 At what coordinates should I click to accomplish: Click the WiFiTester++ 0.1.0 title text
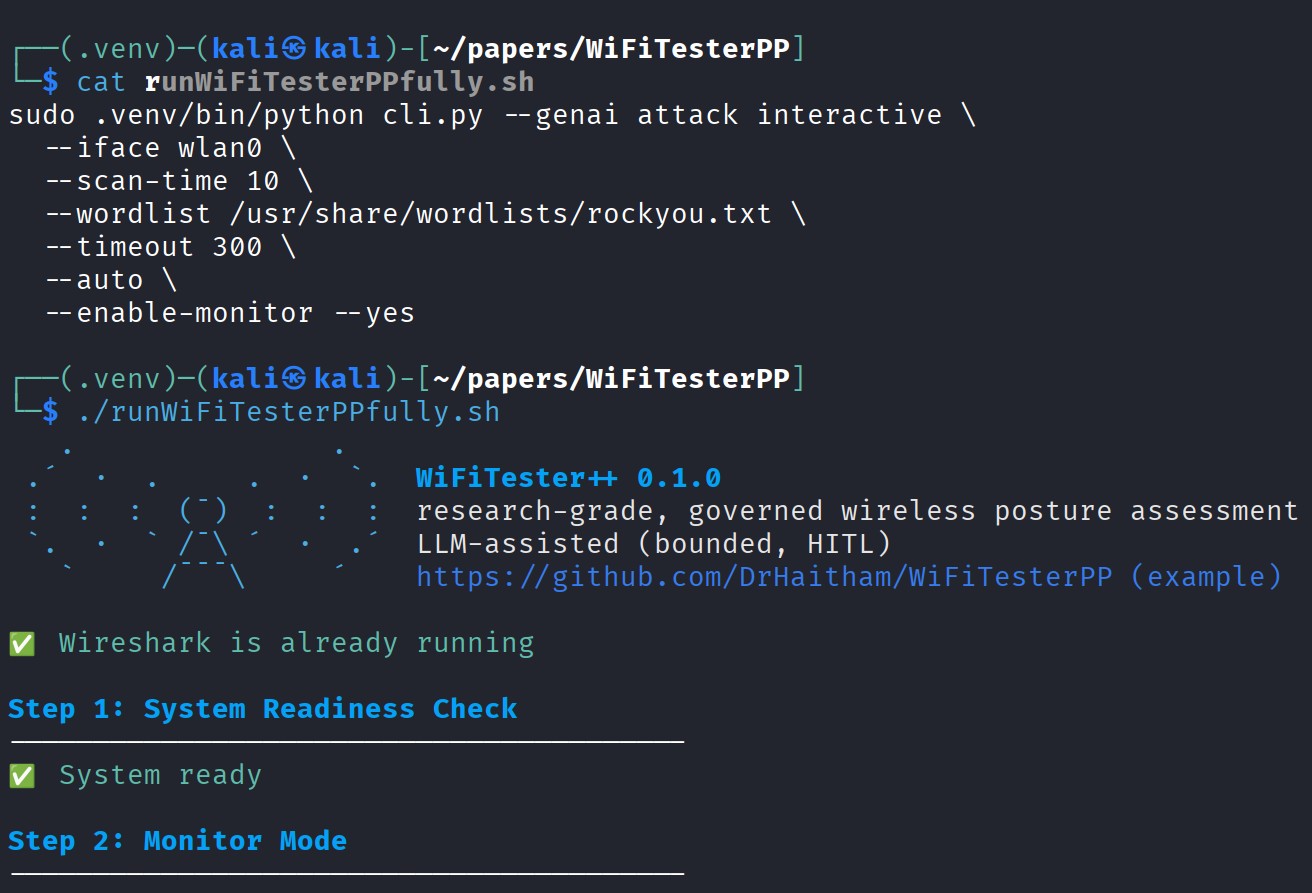tap(568, 478)
